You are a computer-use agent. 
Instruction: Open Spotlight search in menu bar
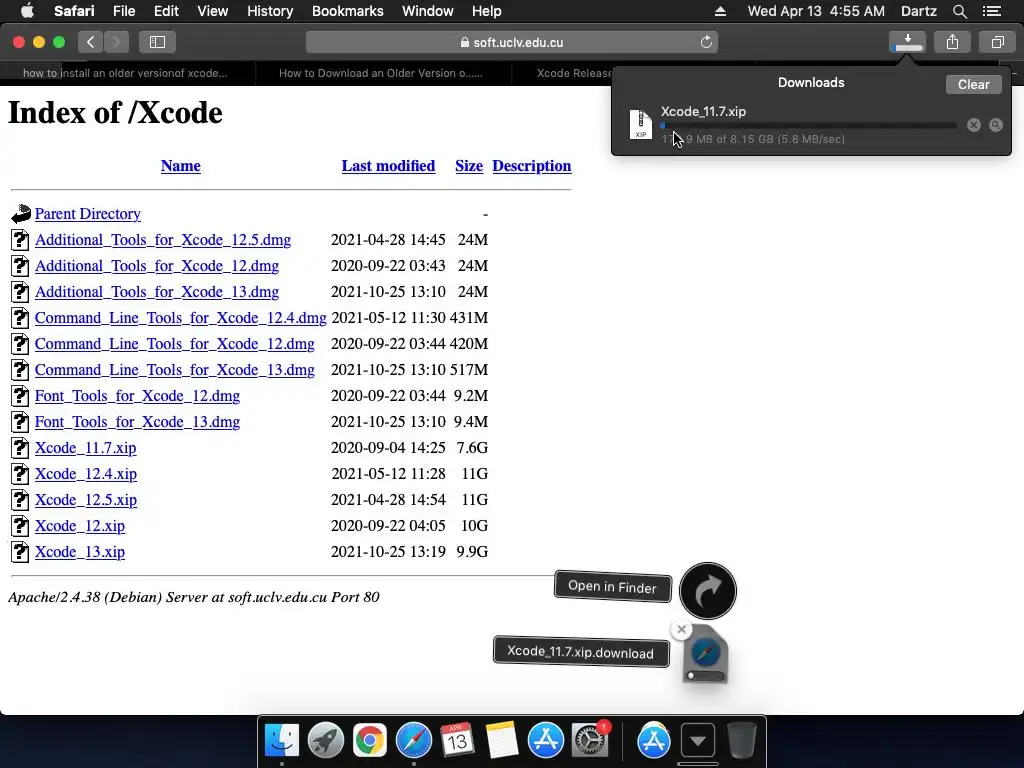pos(959,11)
